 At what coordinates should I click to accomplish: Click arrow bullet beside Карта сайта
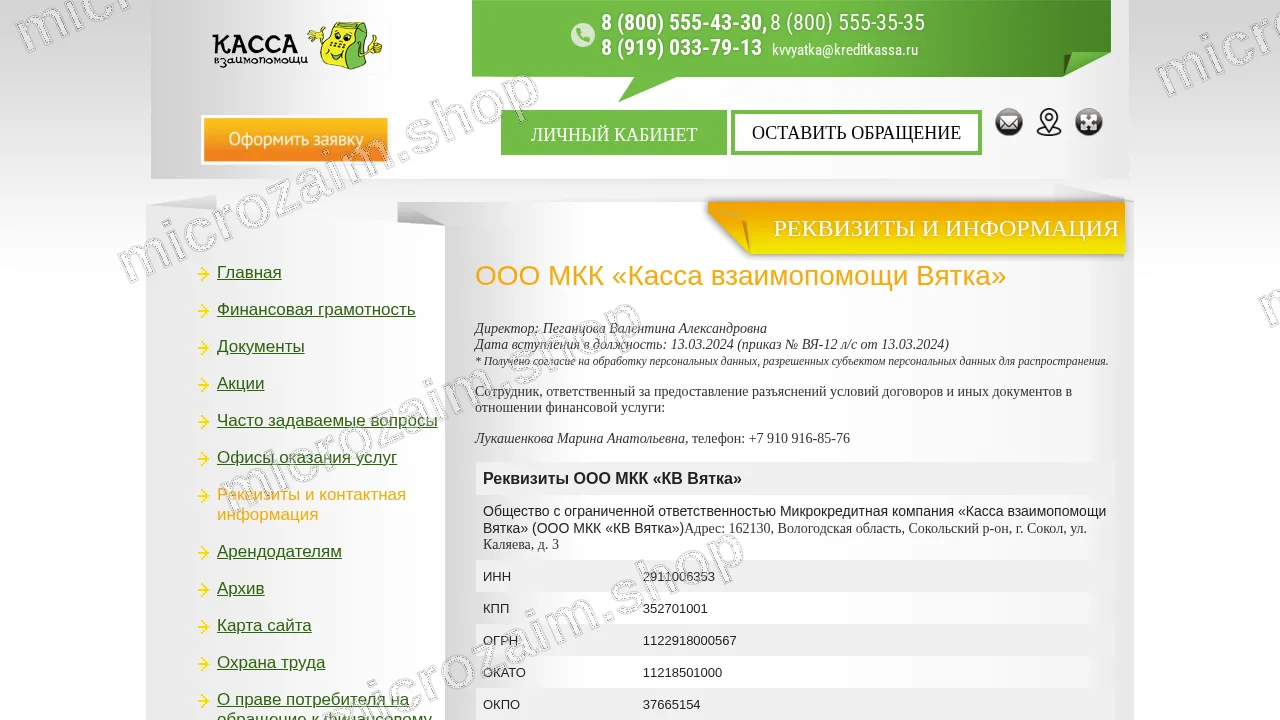coord(204,627)
